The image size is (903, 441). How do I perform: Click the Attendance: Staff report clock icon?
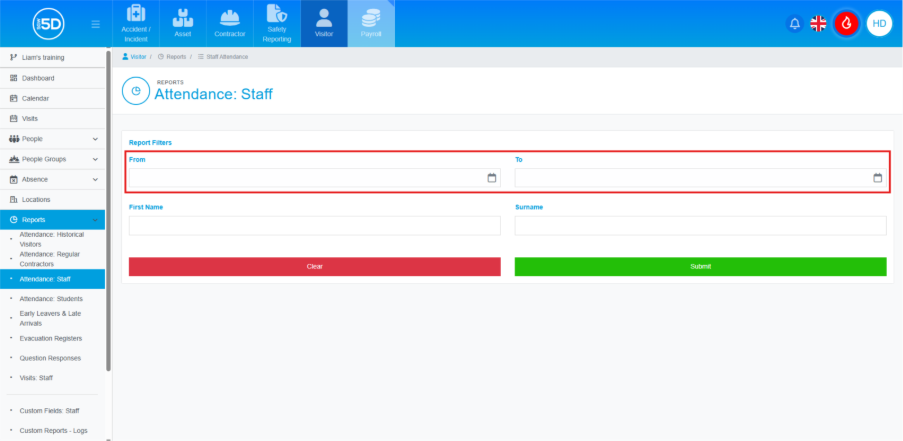[x=136, y=91]
